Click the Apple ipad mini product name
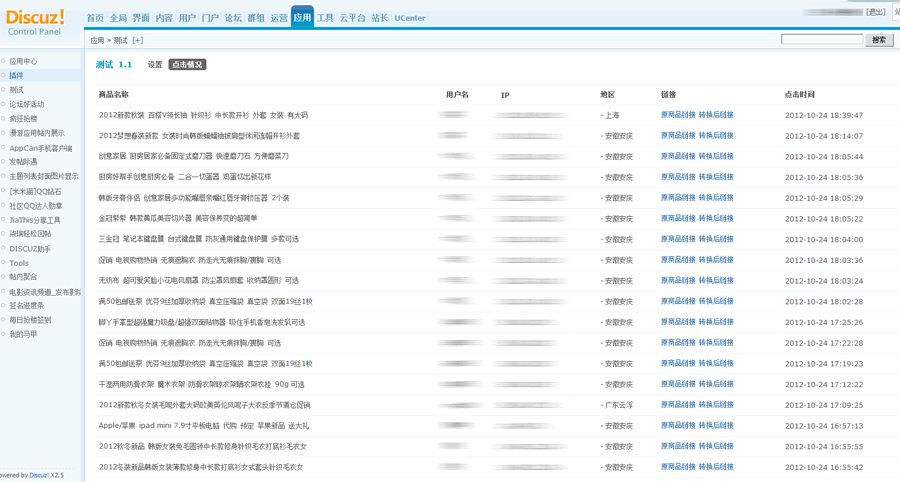The height and width of the screenshot is (482, 900). point(204,426)
